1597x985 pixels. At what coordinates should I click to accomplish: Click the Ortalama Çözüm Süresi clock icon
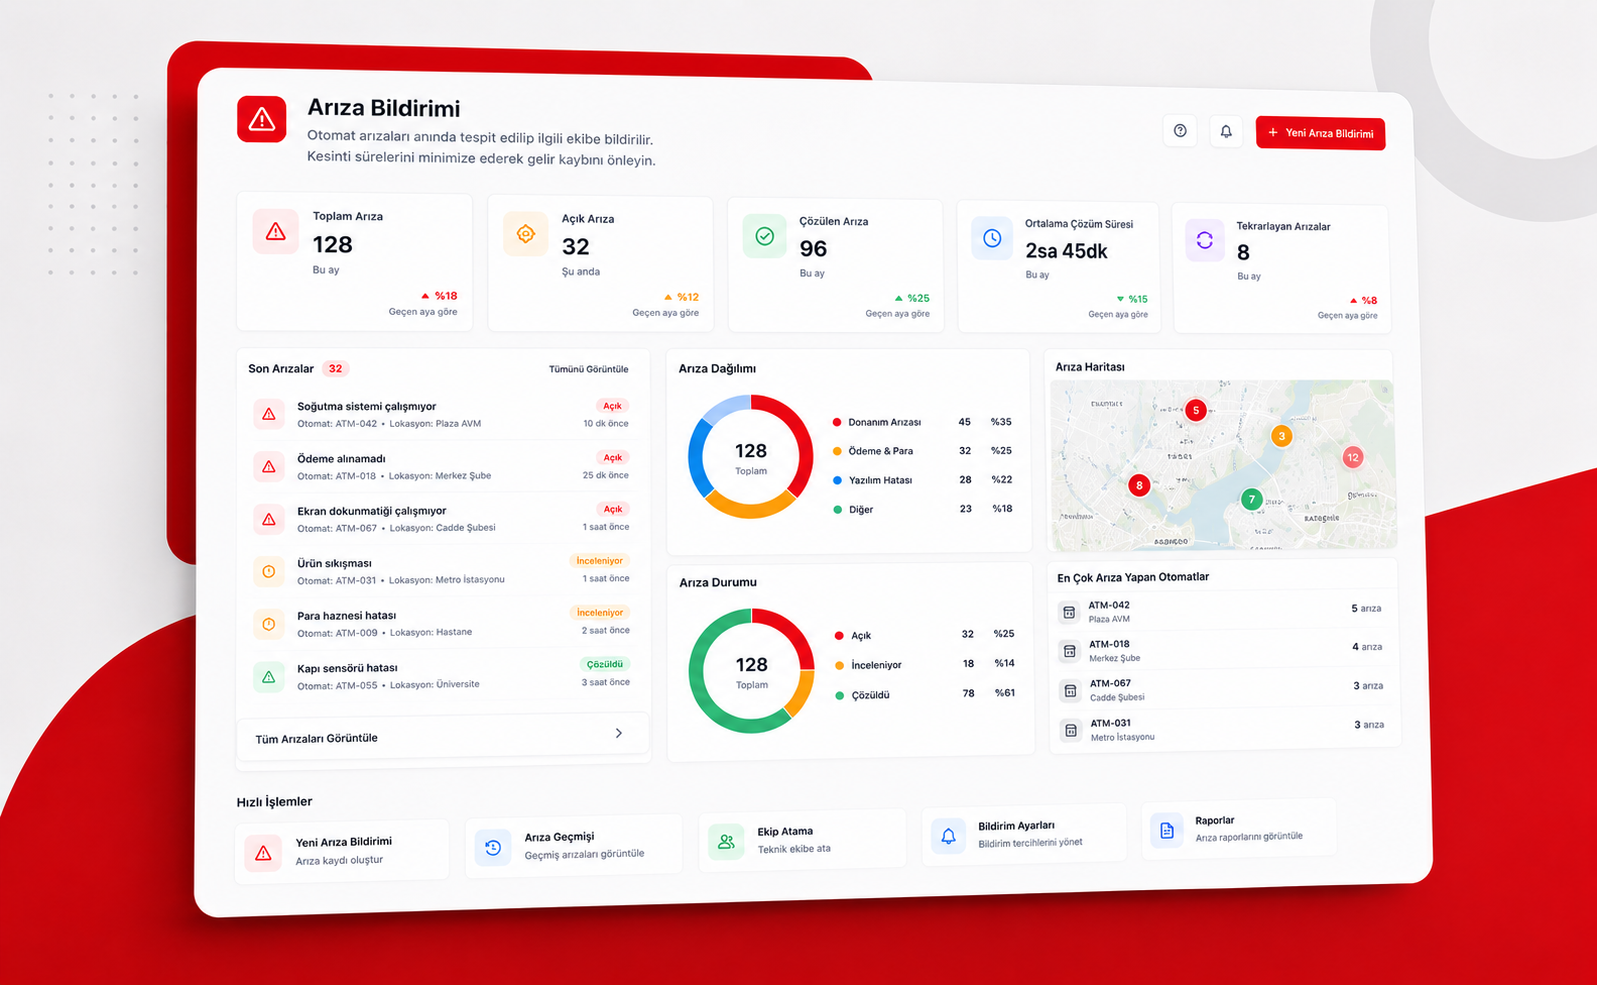pos(992,238)
